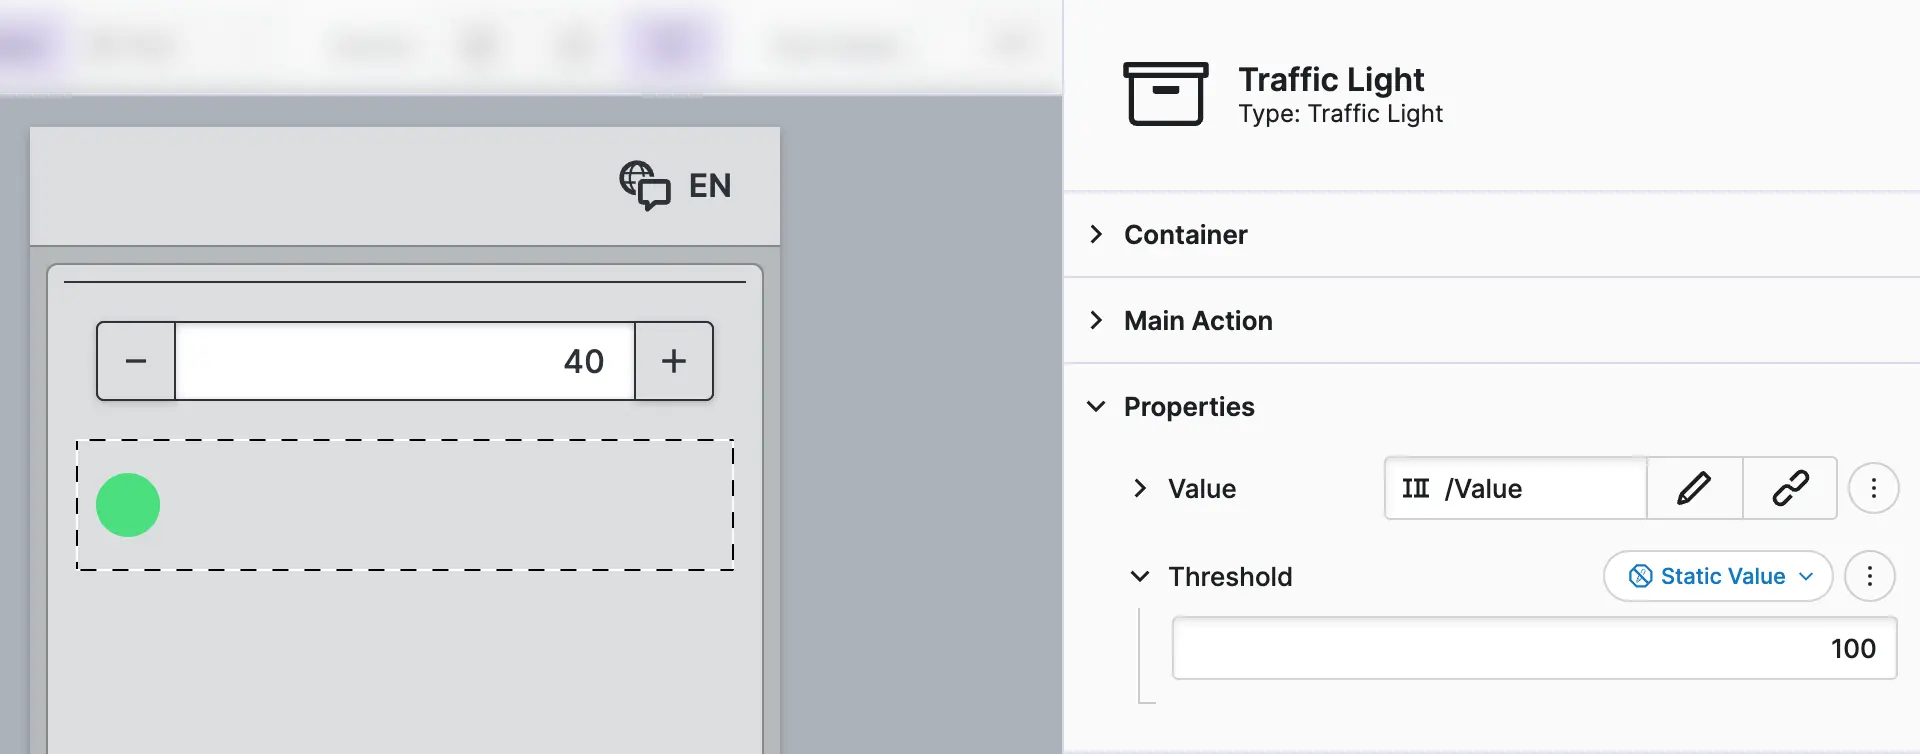
Task: Open the Static Value dropdown
Action: click(1718, 576)
